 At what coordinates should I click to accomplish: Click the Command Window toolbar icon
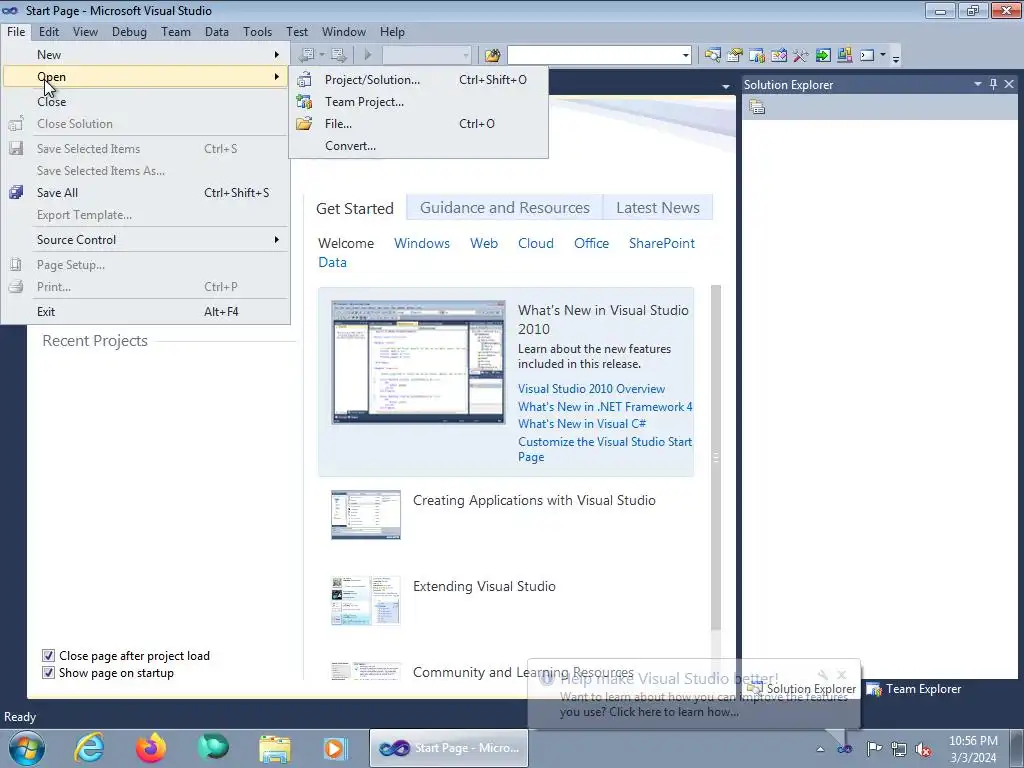coord(867,56)
